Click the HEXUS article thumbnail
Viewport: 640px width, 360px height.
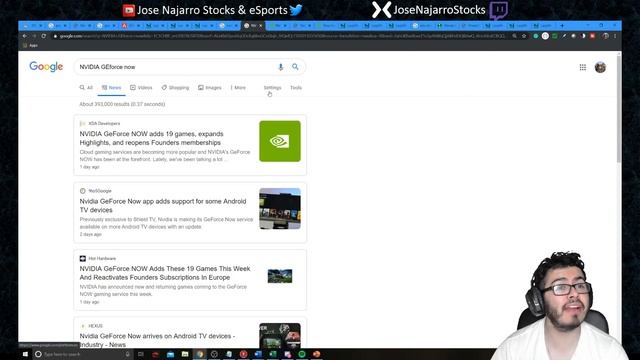tap(280, 336)
